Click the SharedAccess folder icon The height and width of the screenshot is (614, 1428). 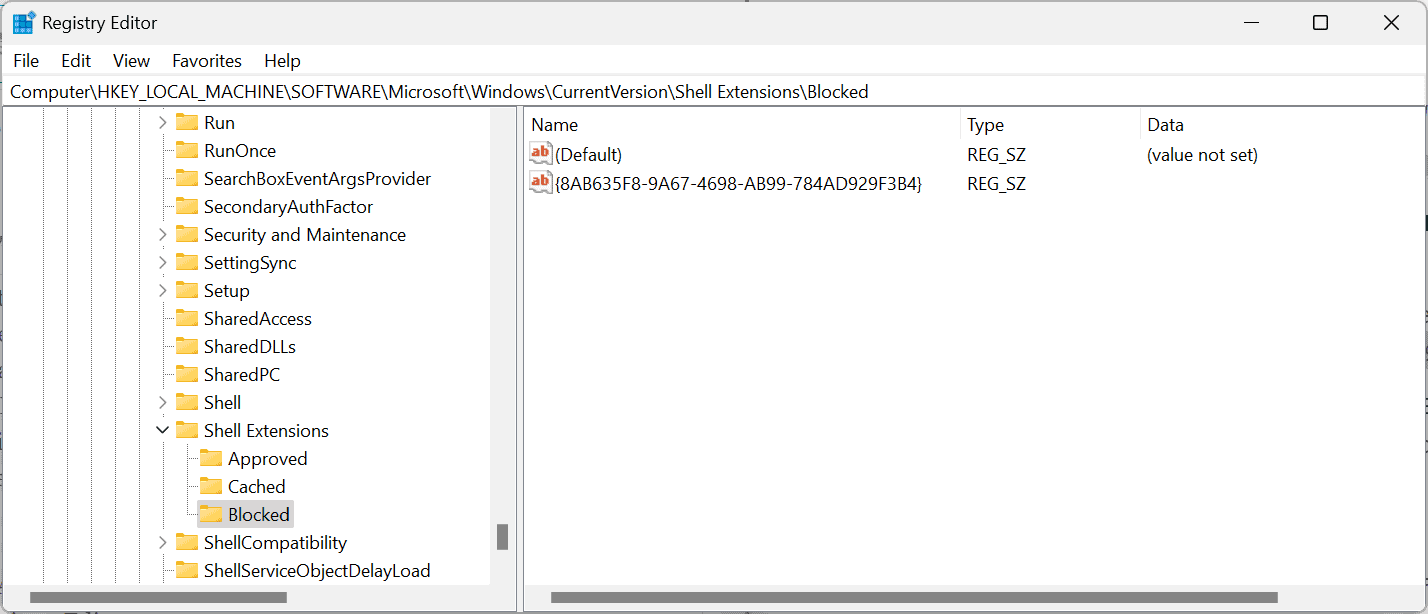pyautogui.click(x=187, y=318)
